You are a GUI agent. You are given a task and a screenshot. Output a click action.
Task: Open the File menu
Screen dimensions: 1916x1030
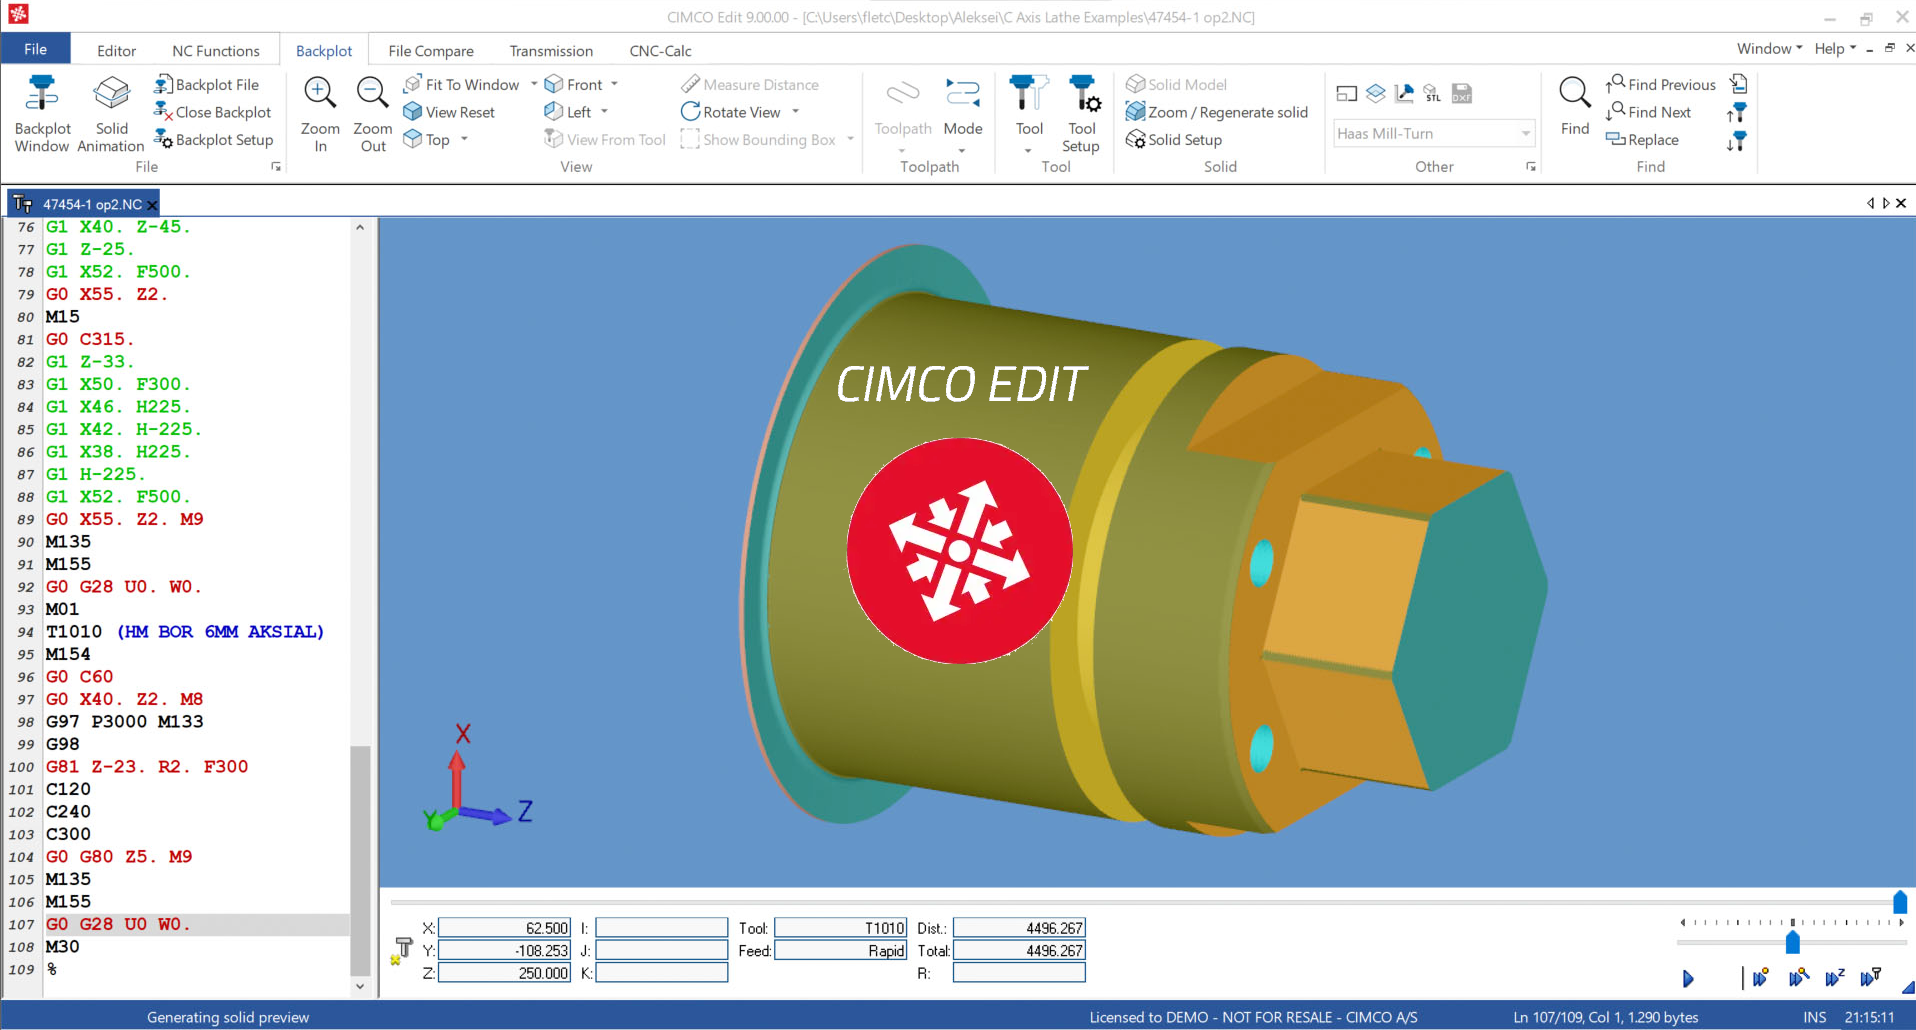point(35,49)
